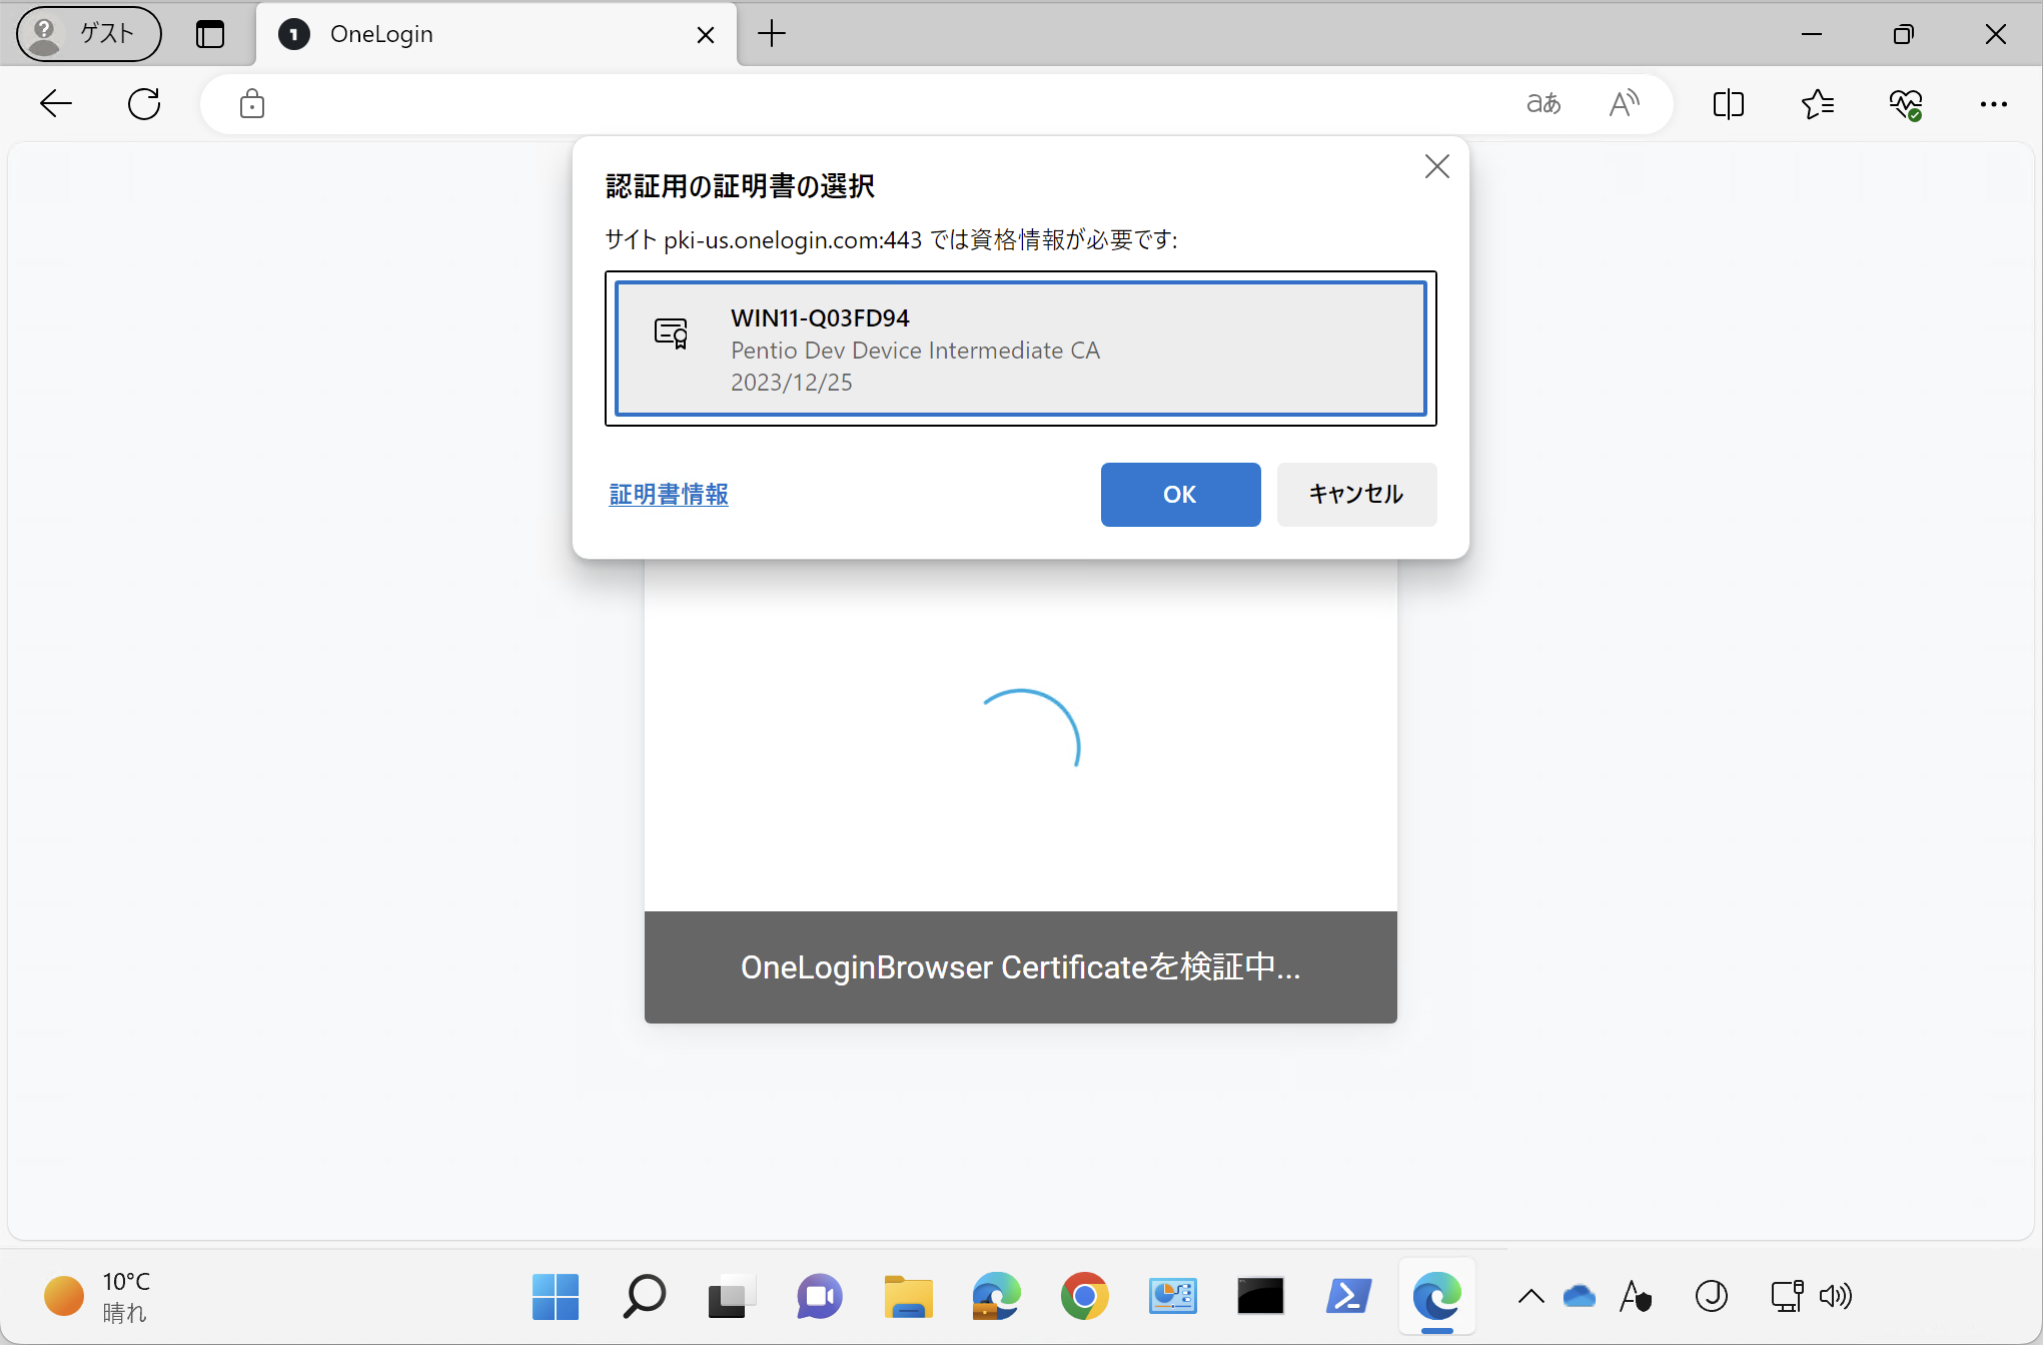Launch PowerShell from taskbar
The image size is (2043, 1345).
pos(1348,1296)
